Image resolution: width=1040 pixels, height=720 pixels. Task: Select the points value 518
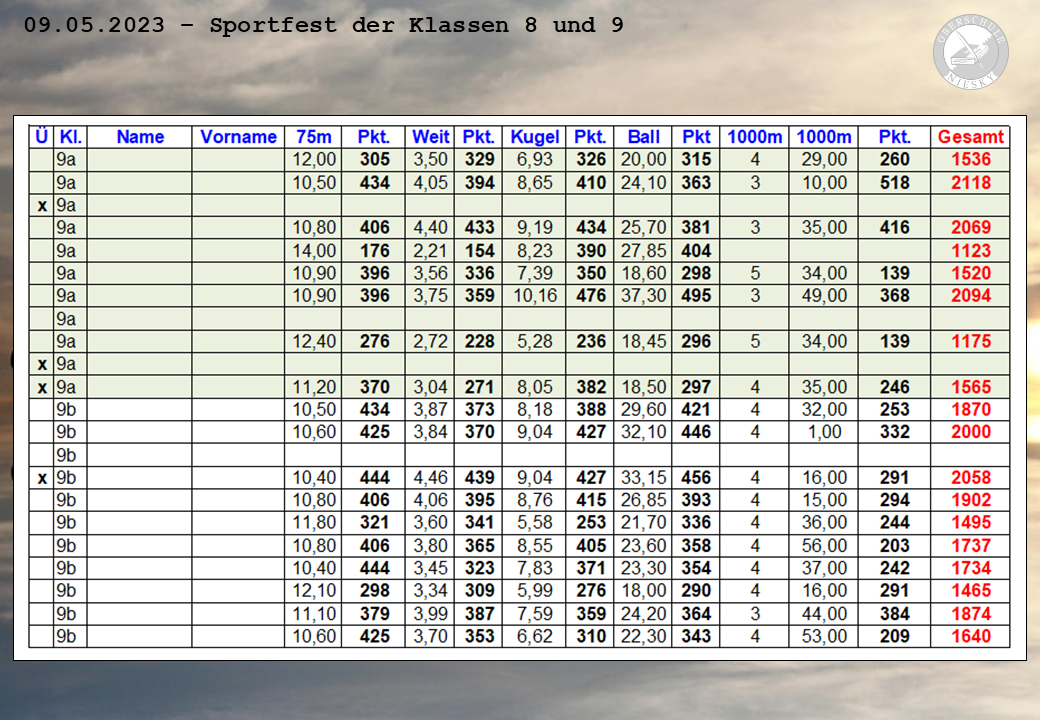pyautogui.click(x=894, y=182)
